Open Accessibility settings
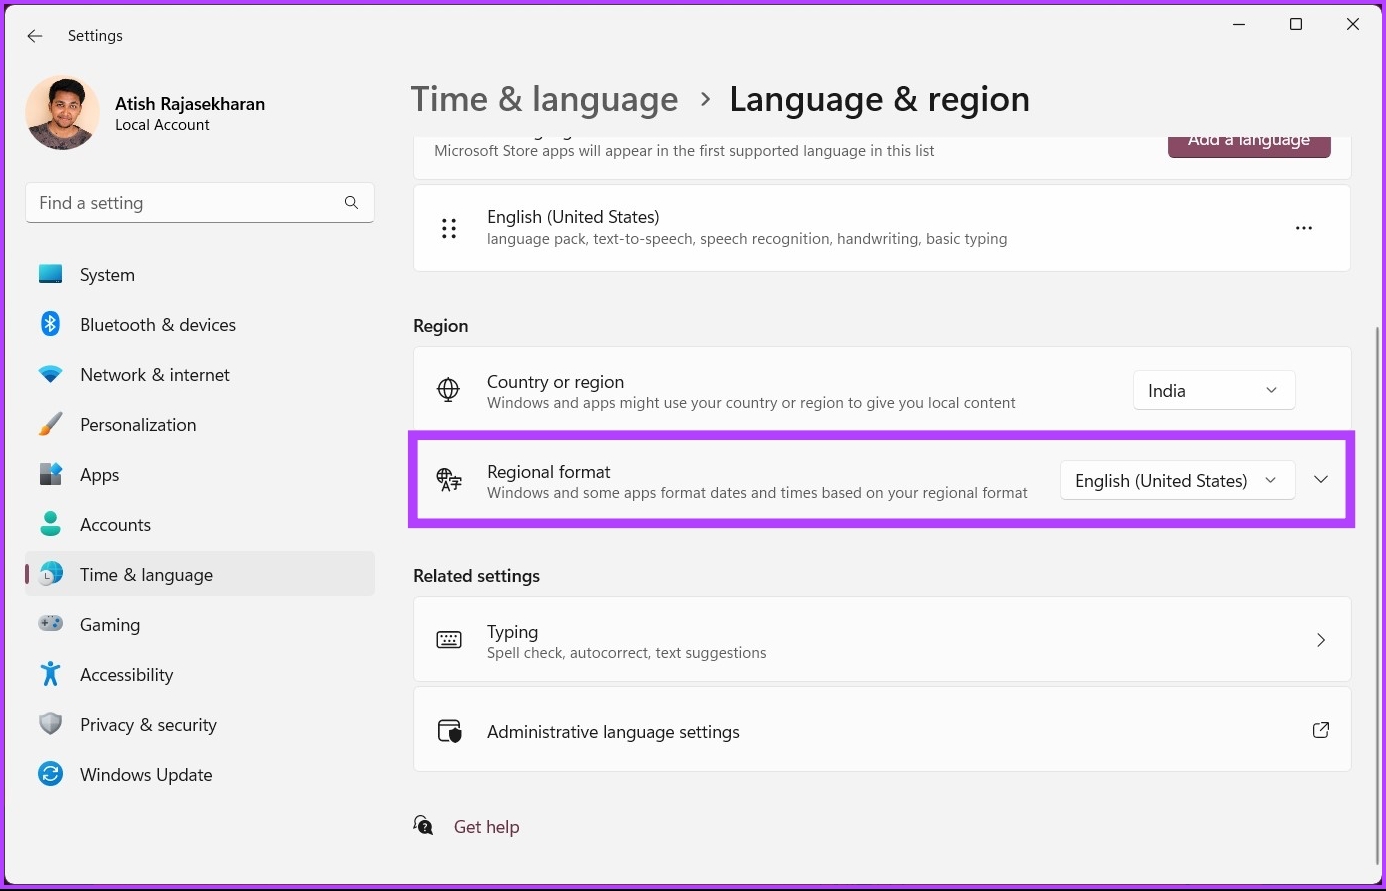The height and width of the screenshot is (891, 1386). (x=126, y=674)
